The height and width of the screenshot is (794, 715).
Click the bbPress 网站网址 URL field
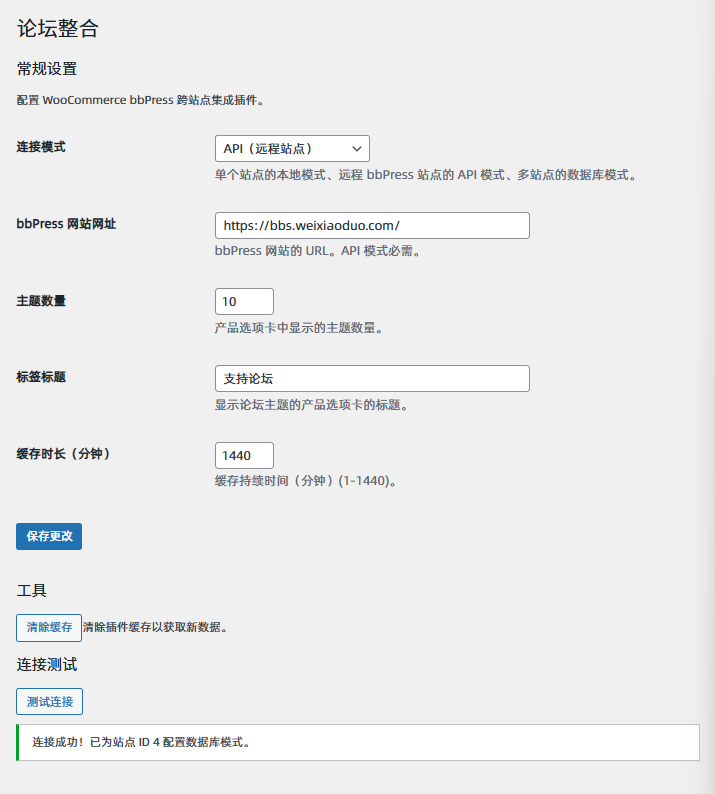[x=372, y=225]
